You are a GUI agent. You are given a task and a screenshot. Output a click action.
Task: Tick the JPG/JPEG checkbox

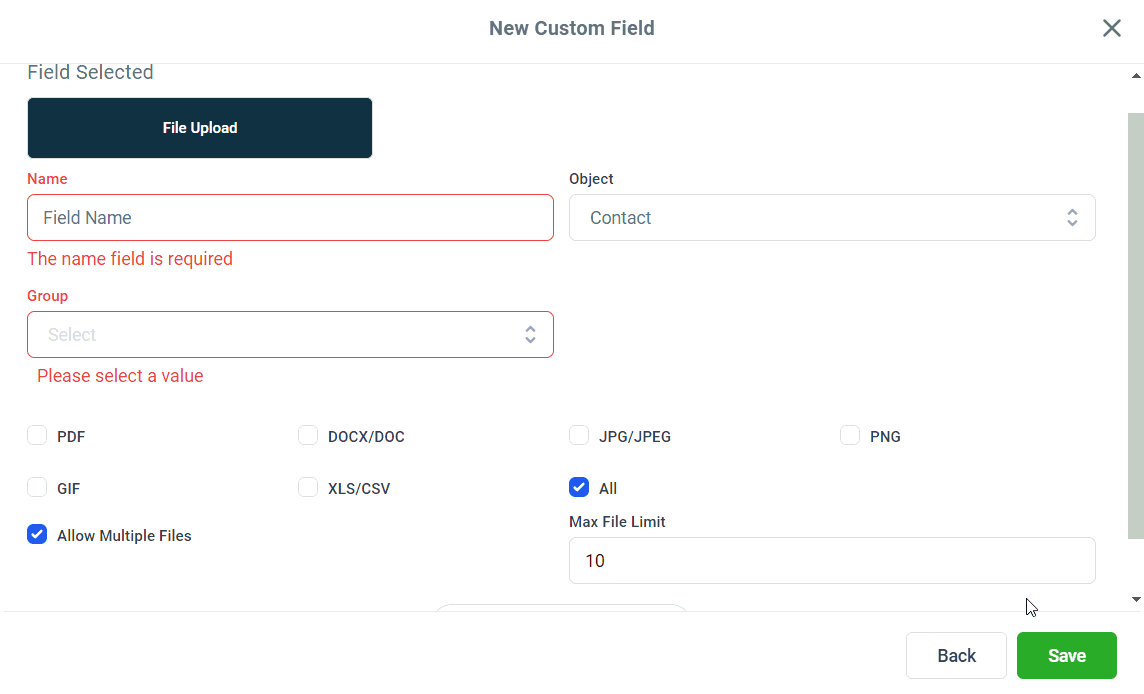[x=579, y=435]
